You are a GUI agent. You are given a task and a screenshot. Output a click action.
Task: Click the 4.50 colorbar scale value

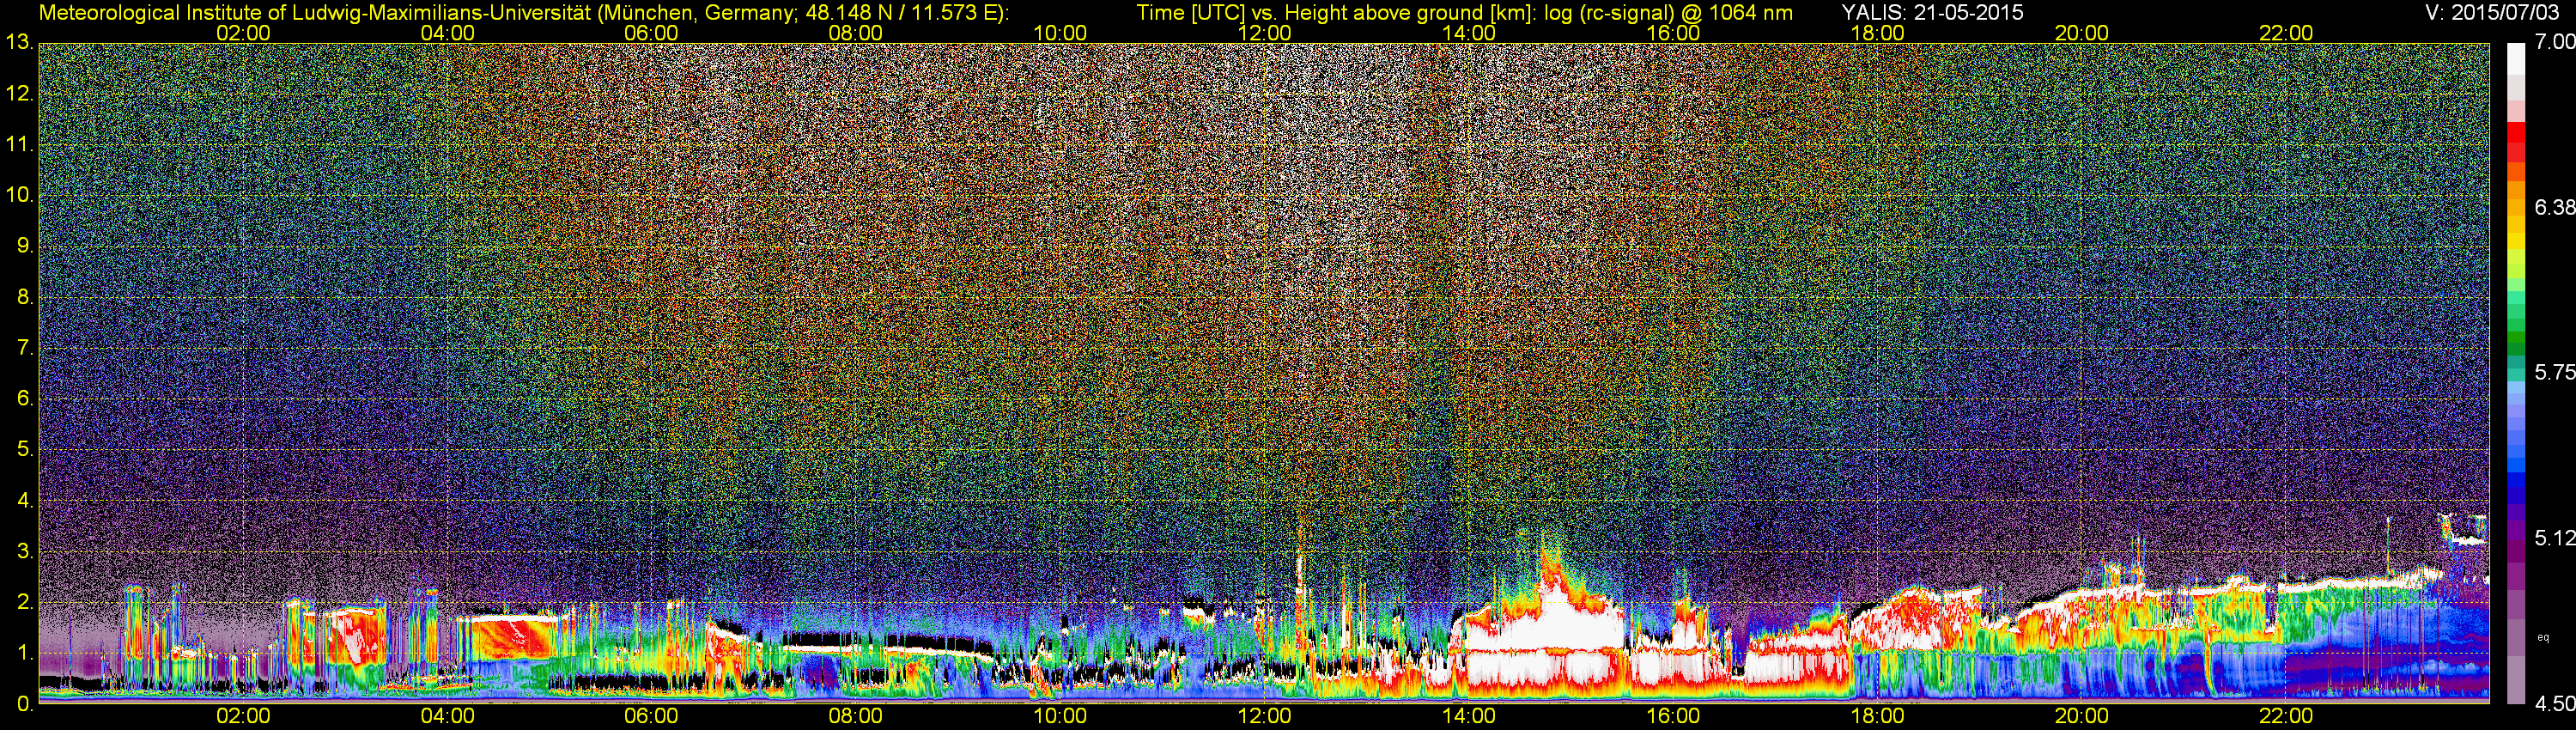coord(2555,704)
